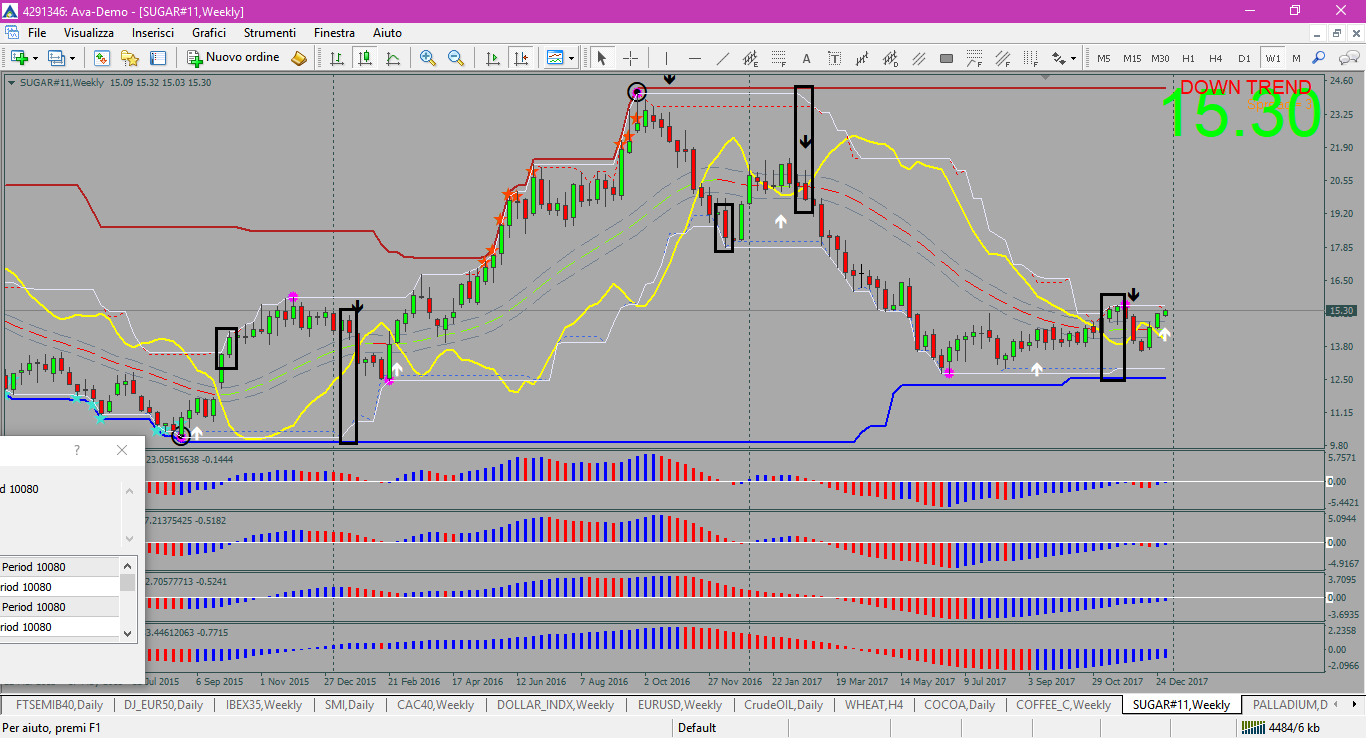Select the equidistant channel tool
1366x738 pixels.
[x=750, y=58]
